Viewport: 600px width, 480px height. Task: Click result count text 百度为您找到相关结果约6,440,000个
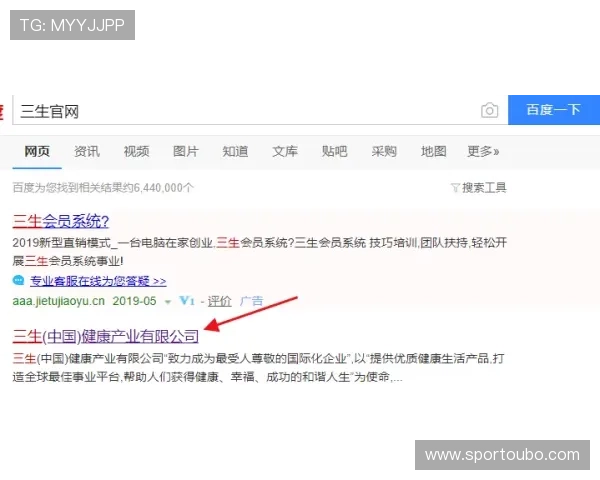(x=103, y=188)
